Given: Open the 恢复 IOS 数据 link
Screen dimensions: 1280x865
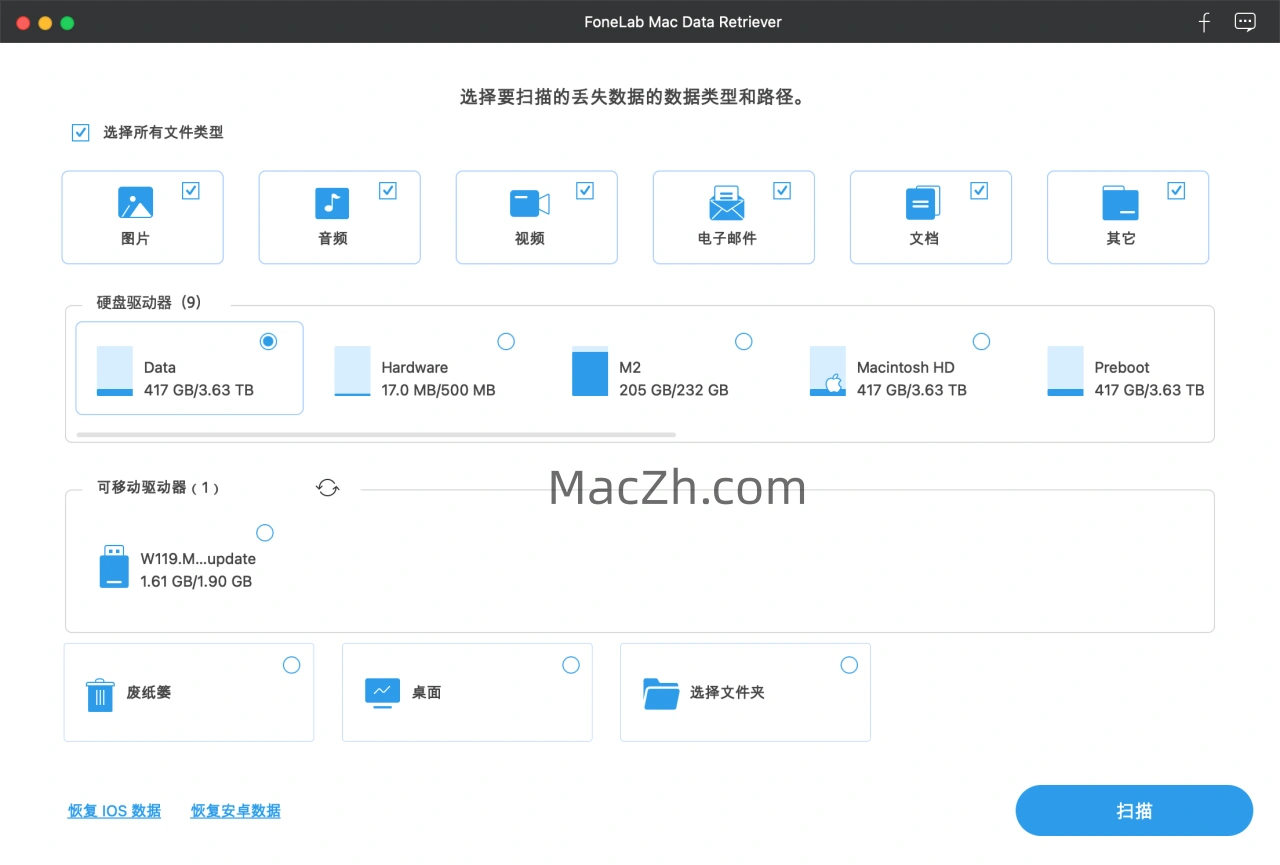Looking at the screenshot, I should pyautogui.click(x=114, y=811).
